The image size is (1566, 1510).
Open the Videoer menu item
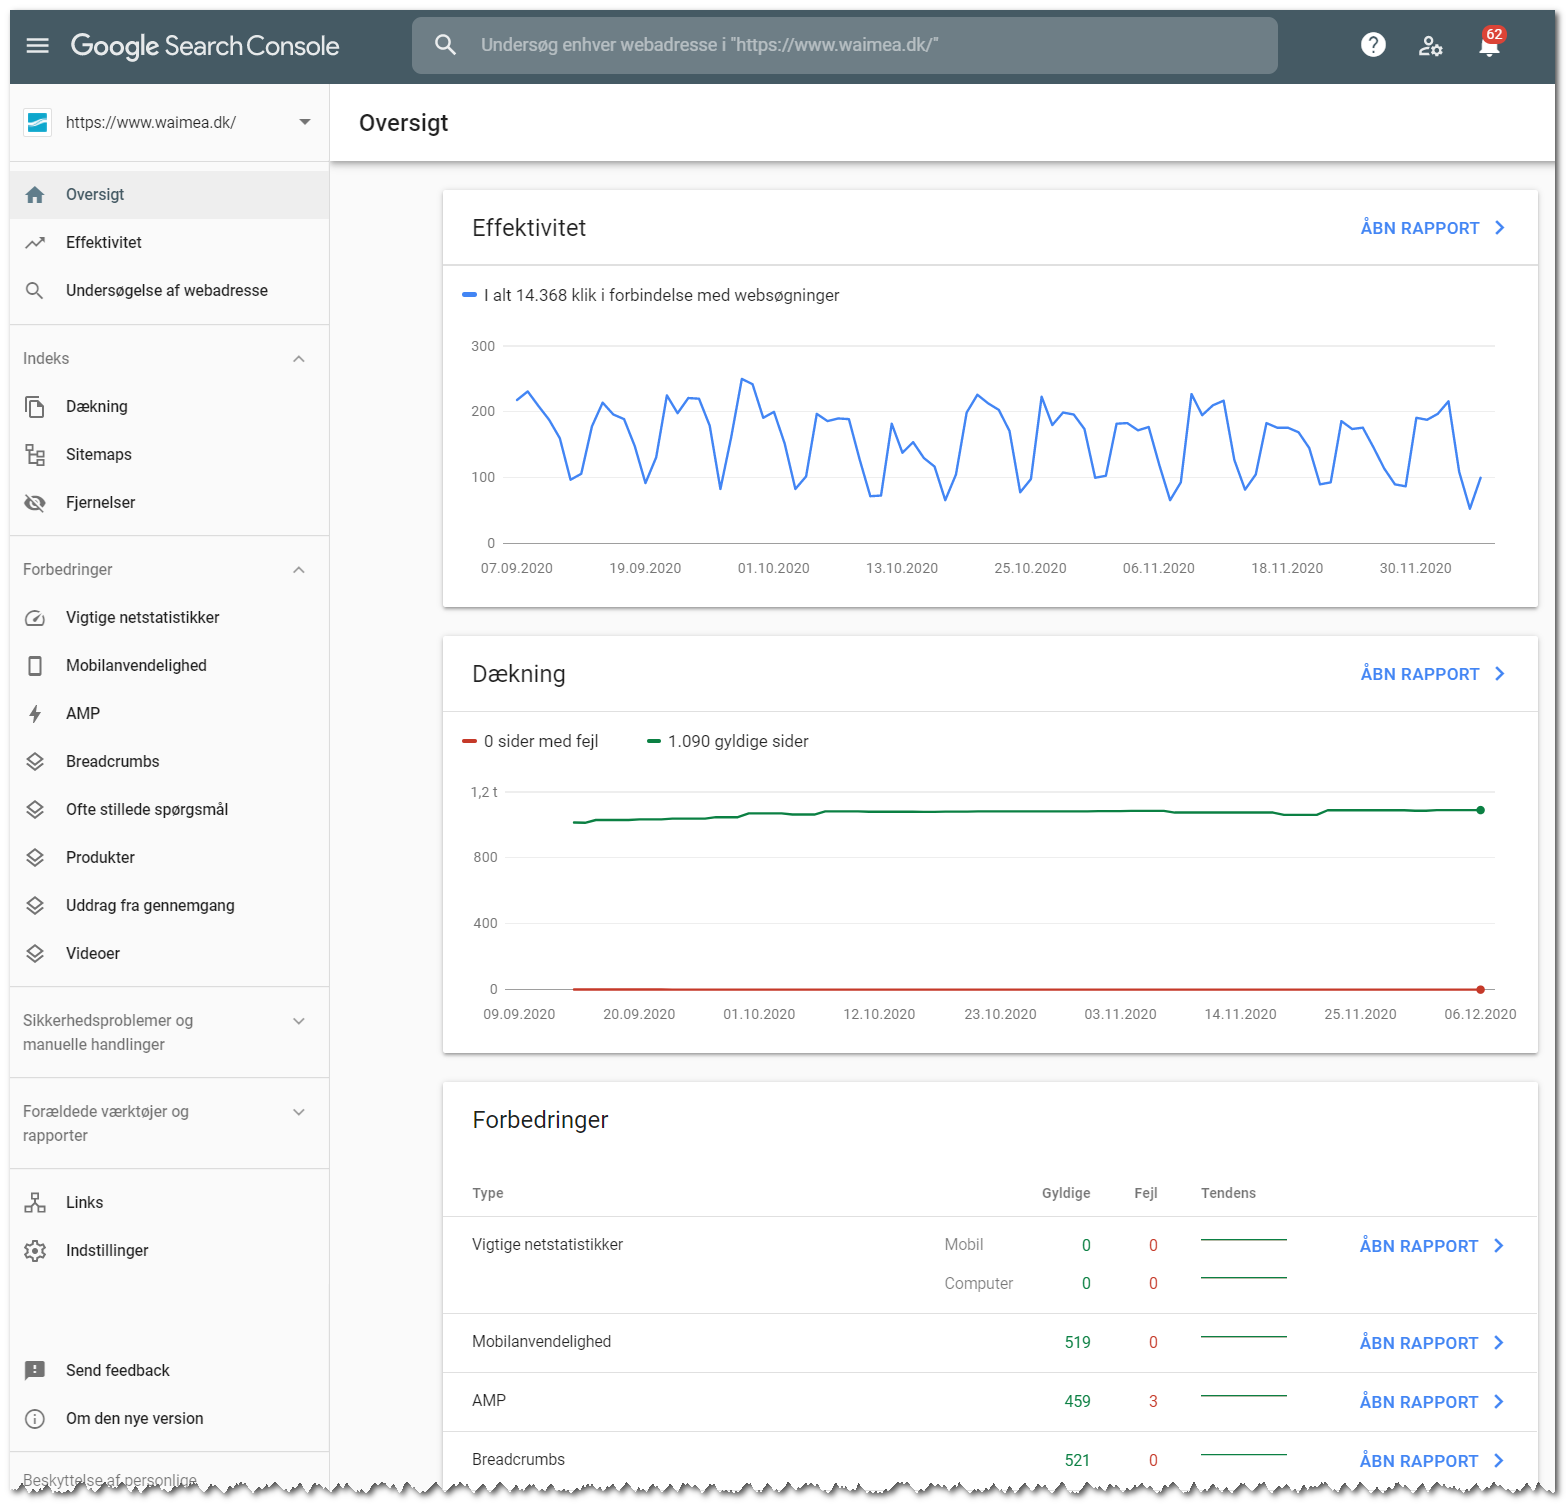[169, 954]
